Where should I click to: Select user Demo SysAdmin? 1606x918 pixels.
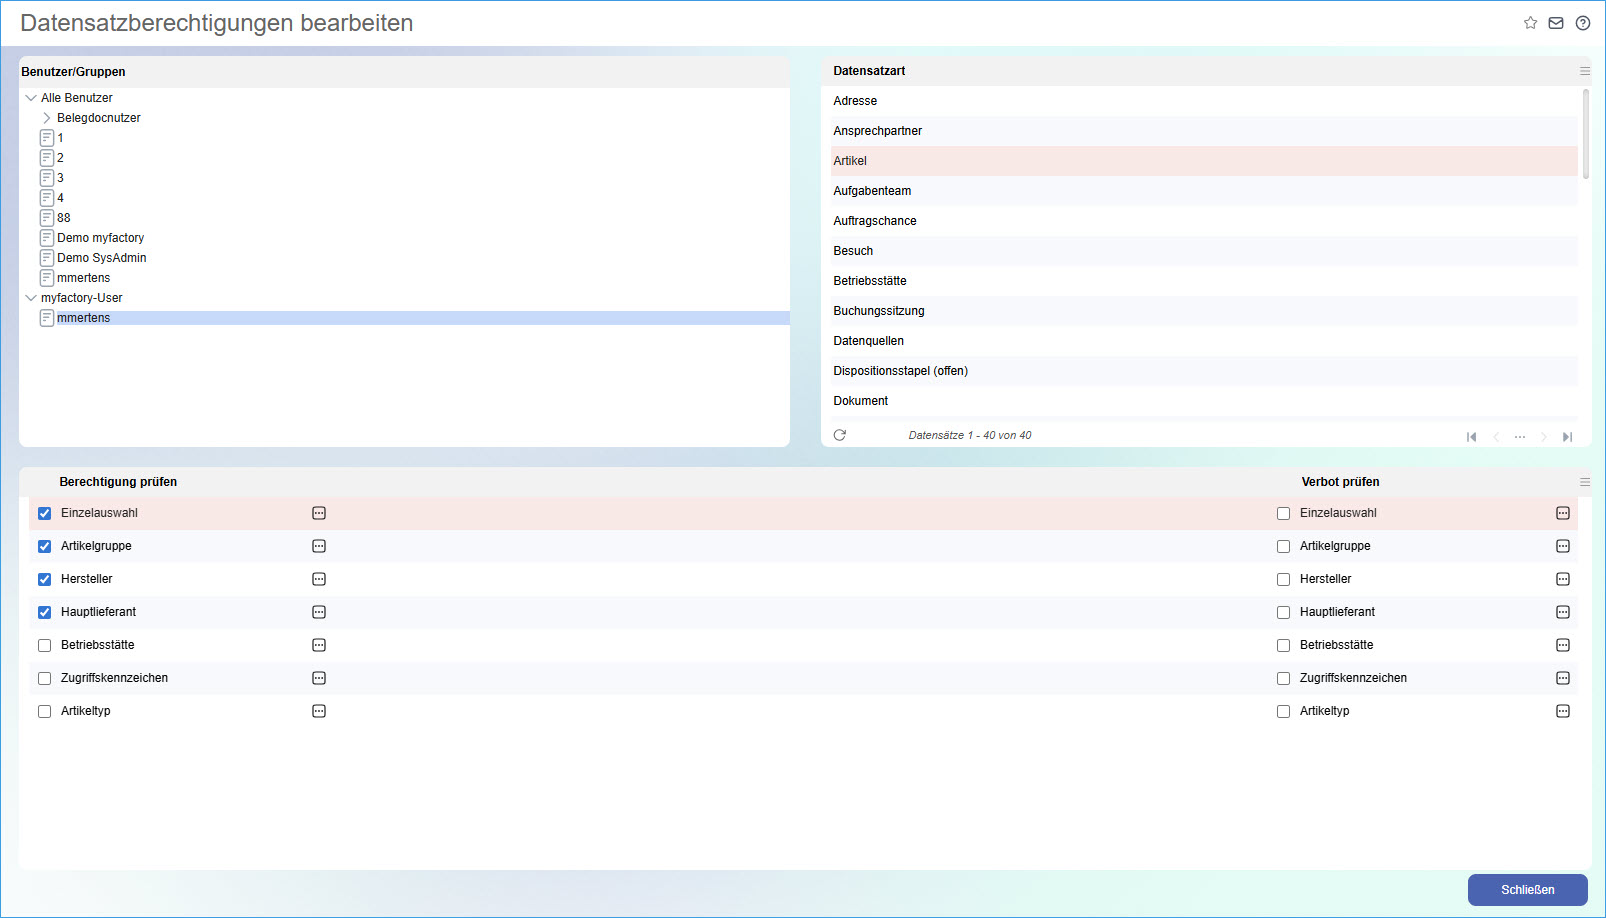[101, 258]
